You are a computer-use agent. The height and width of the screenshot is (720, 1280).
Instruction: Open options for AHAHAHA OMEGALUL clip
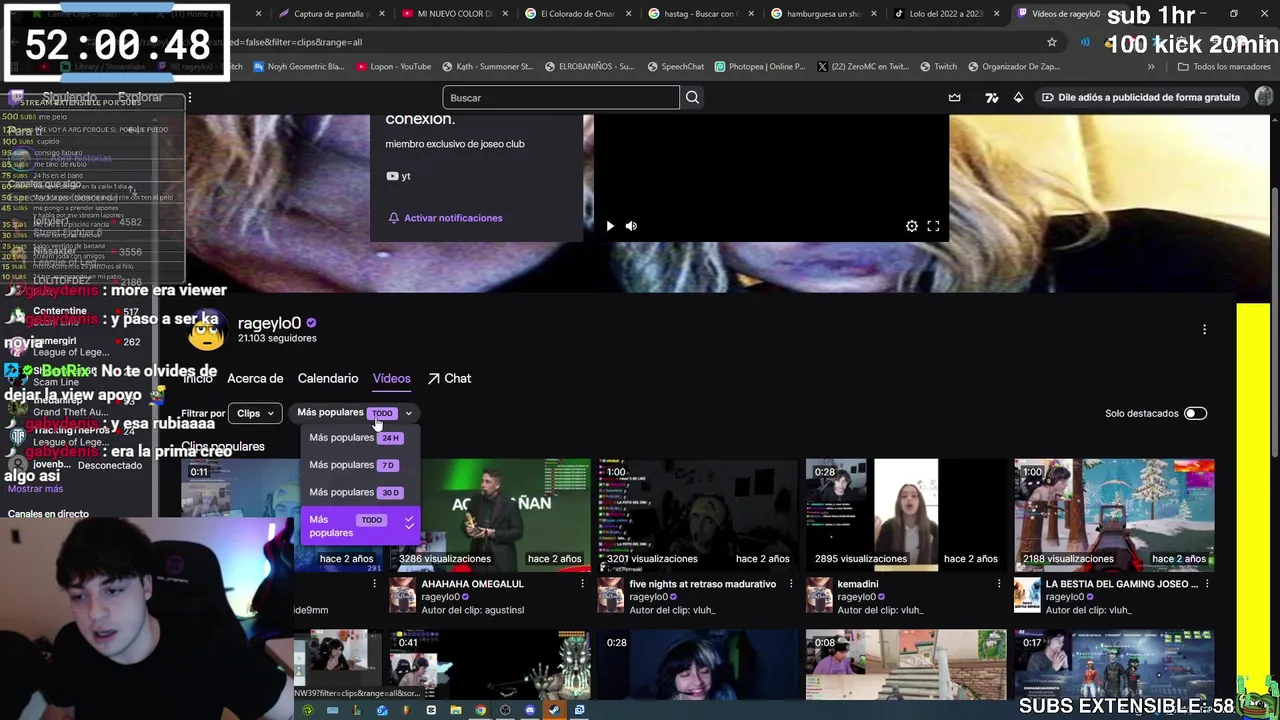point(582,584)
